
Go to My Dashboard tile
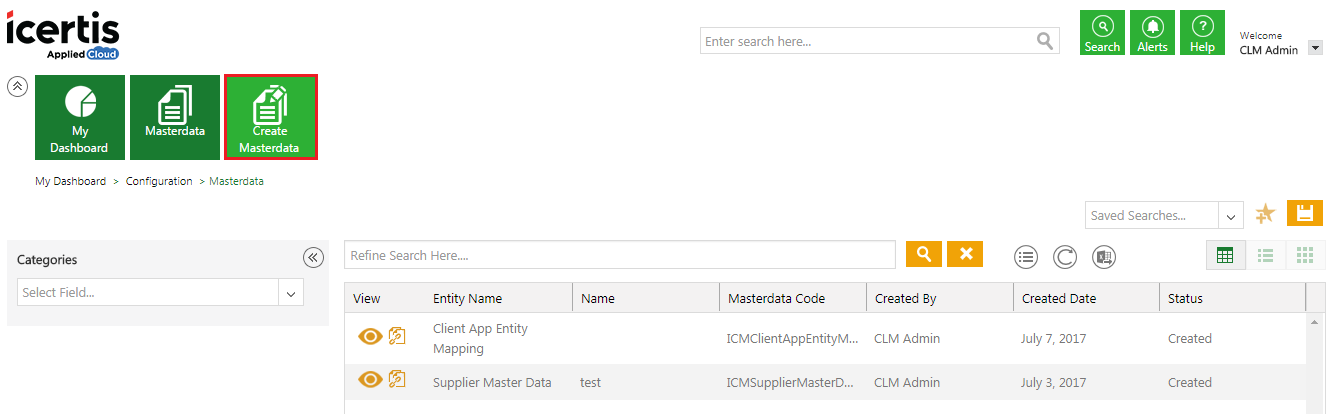(x=80, y=117)
